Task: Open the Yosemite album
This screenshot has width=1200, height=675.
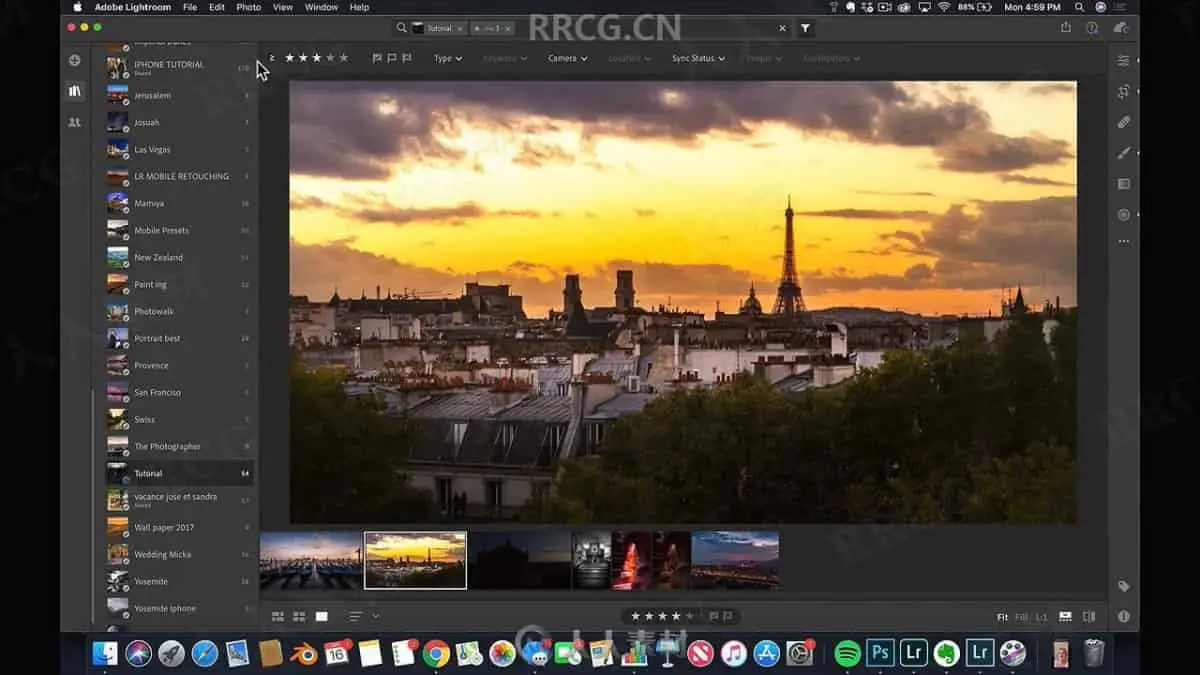Action: pyautogui.click(x=151, y=581)
